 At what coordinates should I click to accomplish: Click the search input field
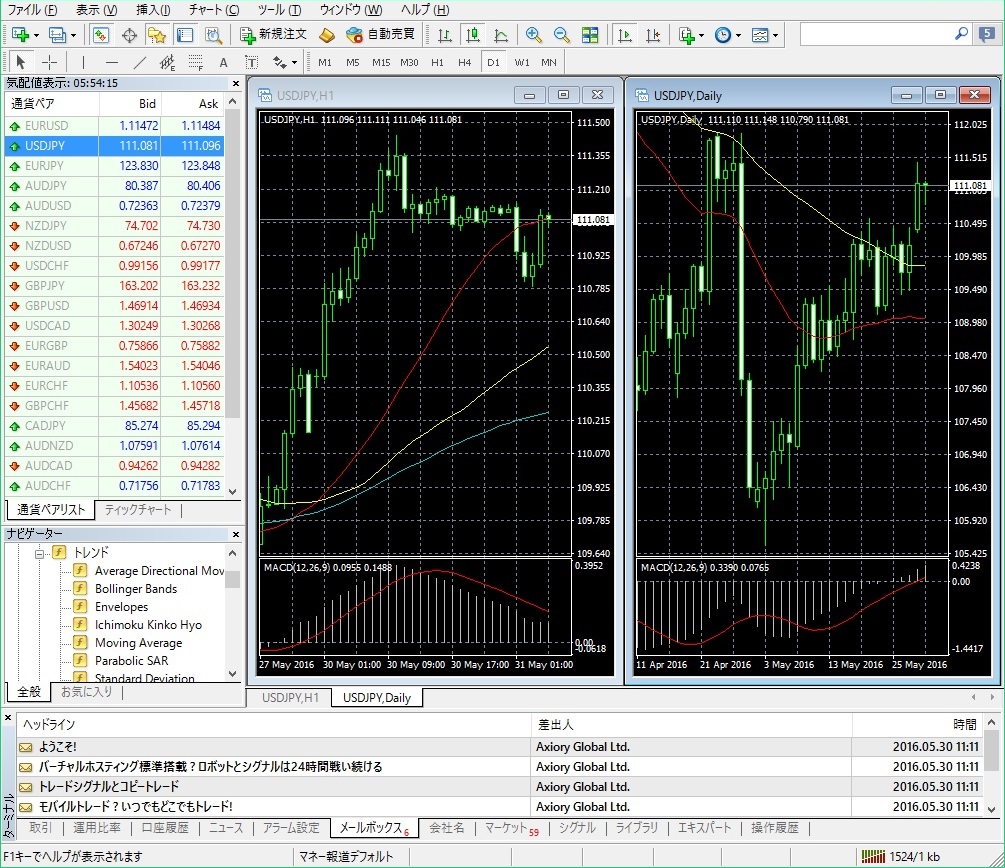[877, 34]
